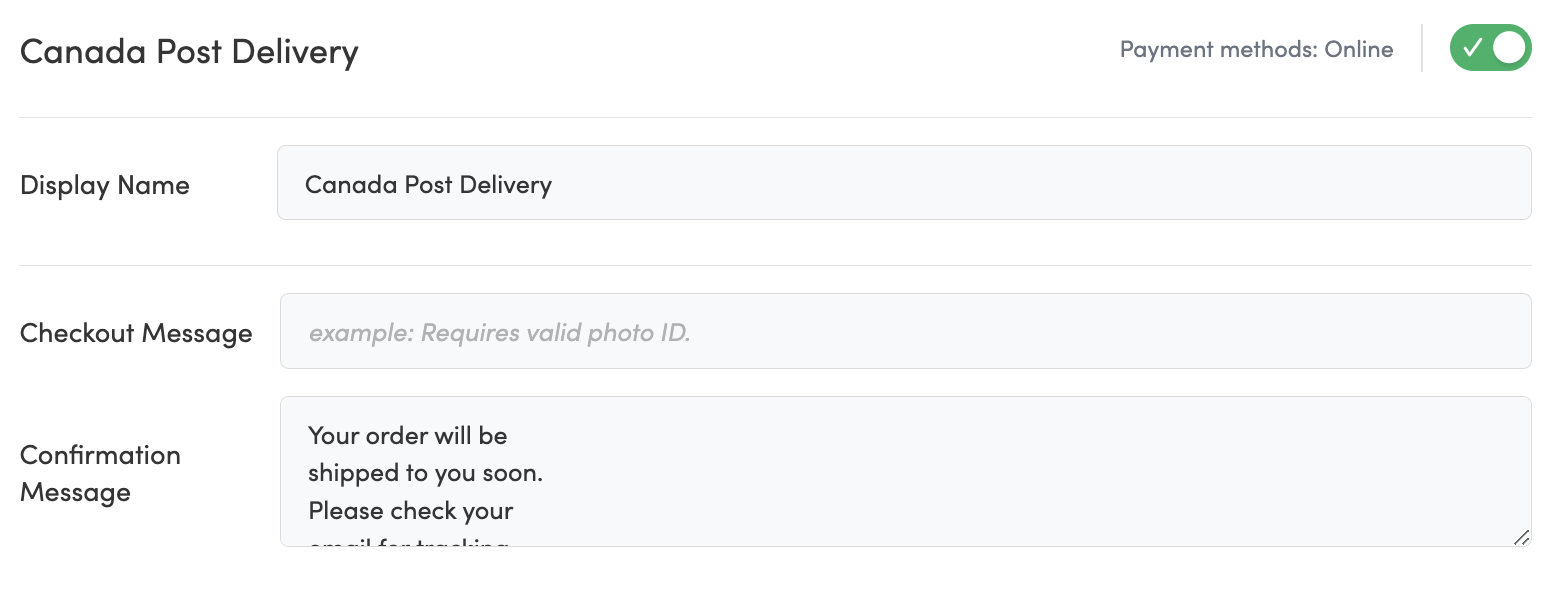1554x592 pixels.
Task: Click the partially hidden last textarea line
Action: coord(410,542)
